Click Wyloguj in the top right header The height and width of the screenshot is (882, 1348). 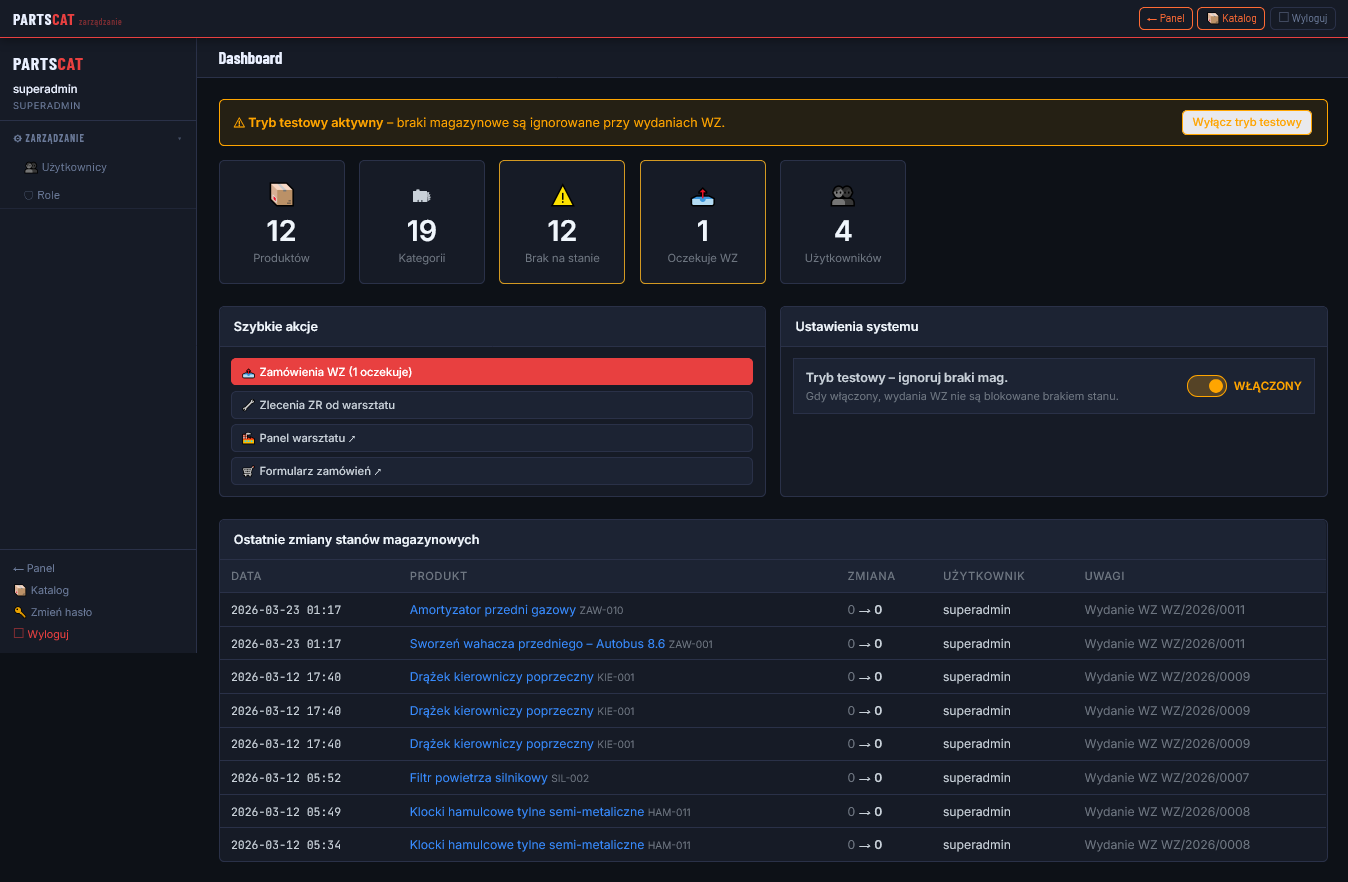pyautogui.click(x=1302, y=18)
